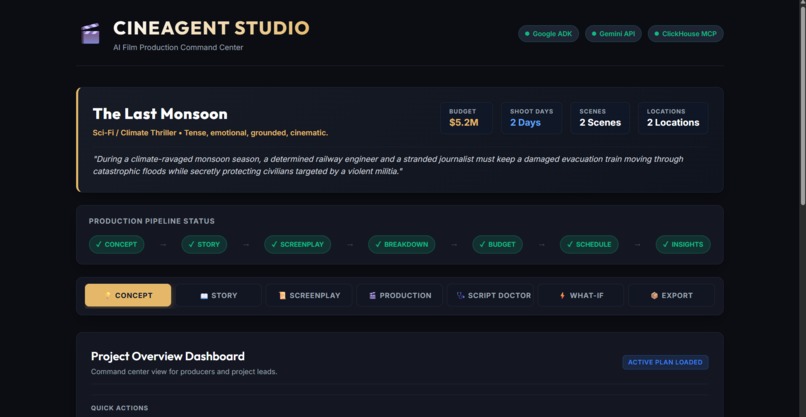Viewport: 806px width, 417px height.
Task: Click the Project Overview Dashboard heading
Action: click(x=168, y=356)
